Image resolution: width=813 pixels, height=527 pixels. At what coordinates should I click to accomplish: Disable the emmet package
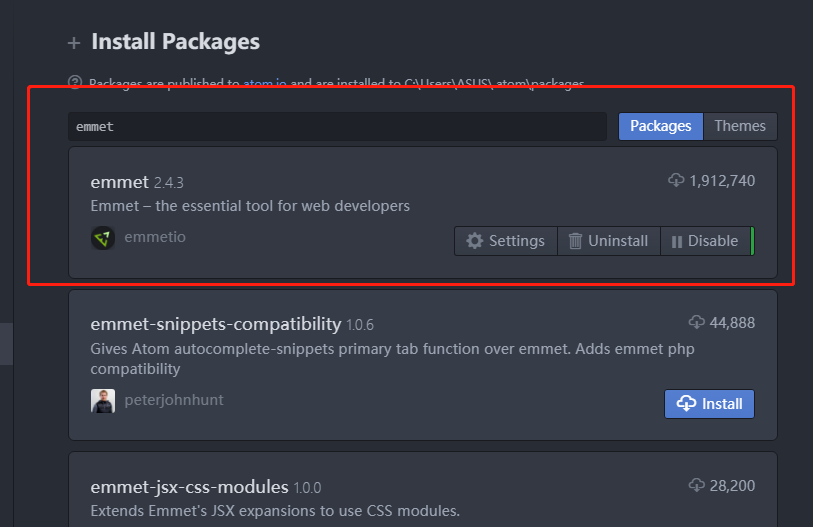tap(705, 241)
